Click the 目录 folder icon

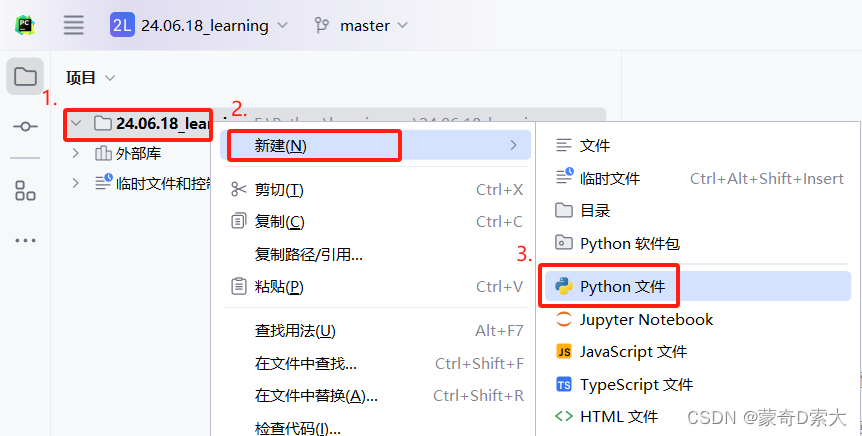564,209
